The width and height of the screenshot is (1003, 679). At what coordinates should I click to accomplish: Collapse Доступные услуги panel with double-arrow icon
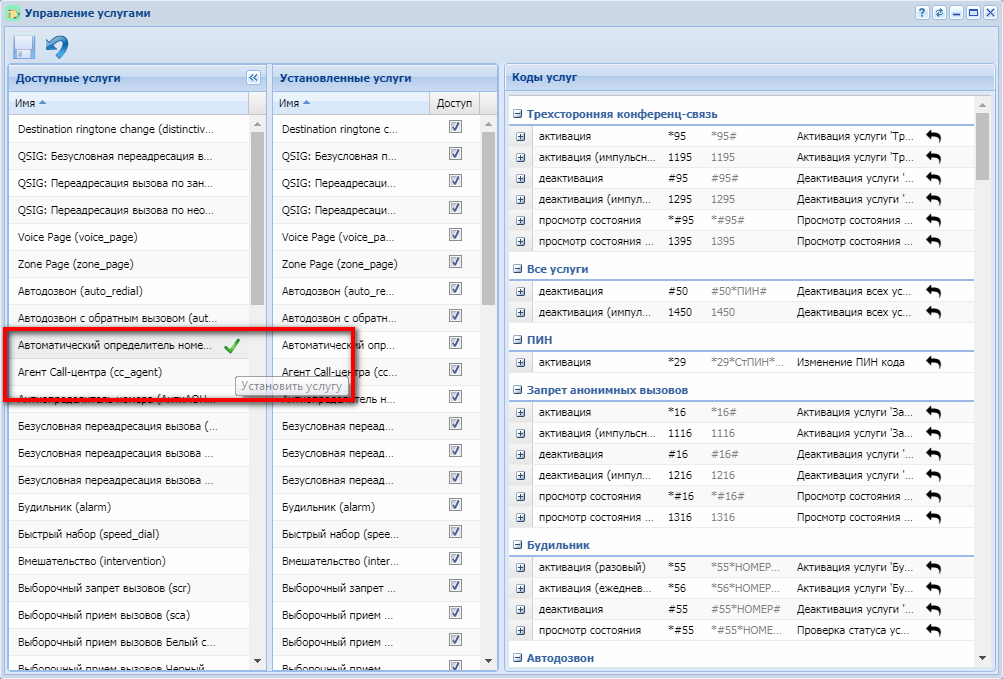(253, 77)
